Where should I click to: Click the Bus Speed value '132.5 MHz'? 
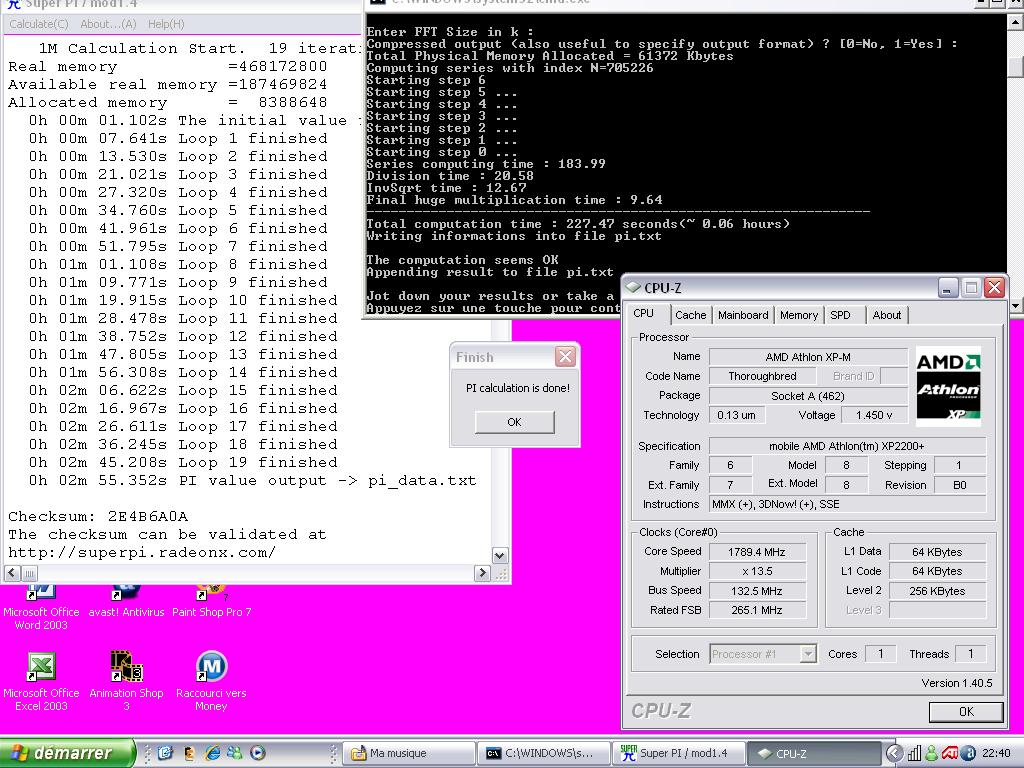coord(757,591)
